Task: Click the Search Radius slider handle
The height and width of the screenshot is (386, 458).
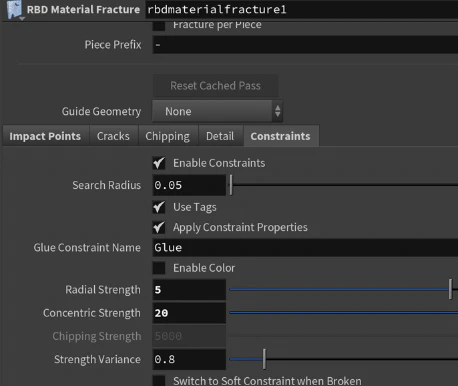Action: [x=231, y=185]
